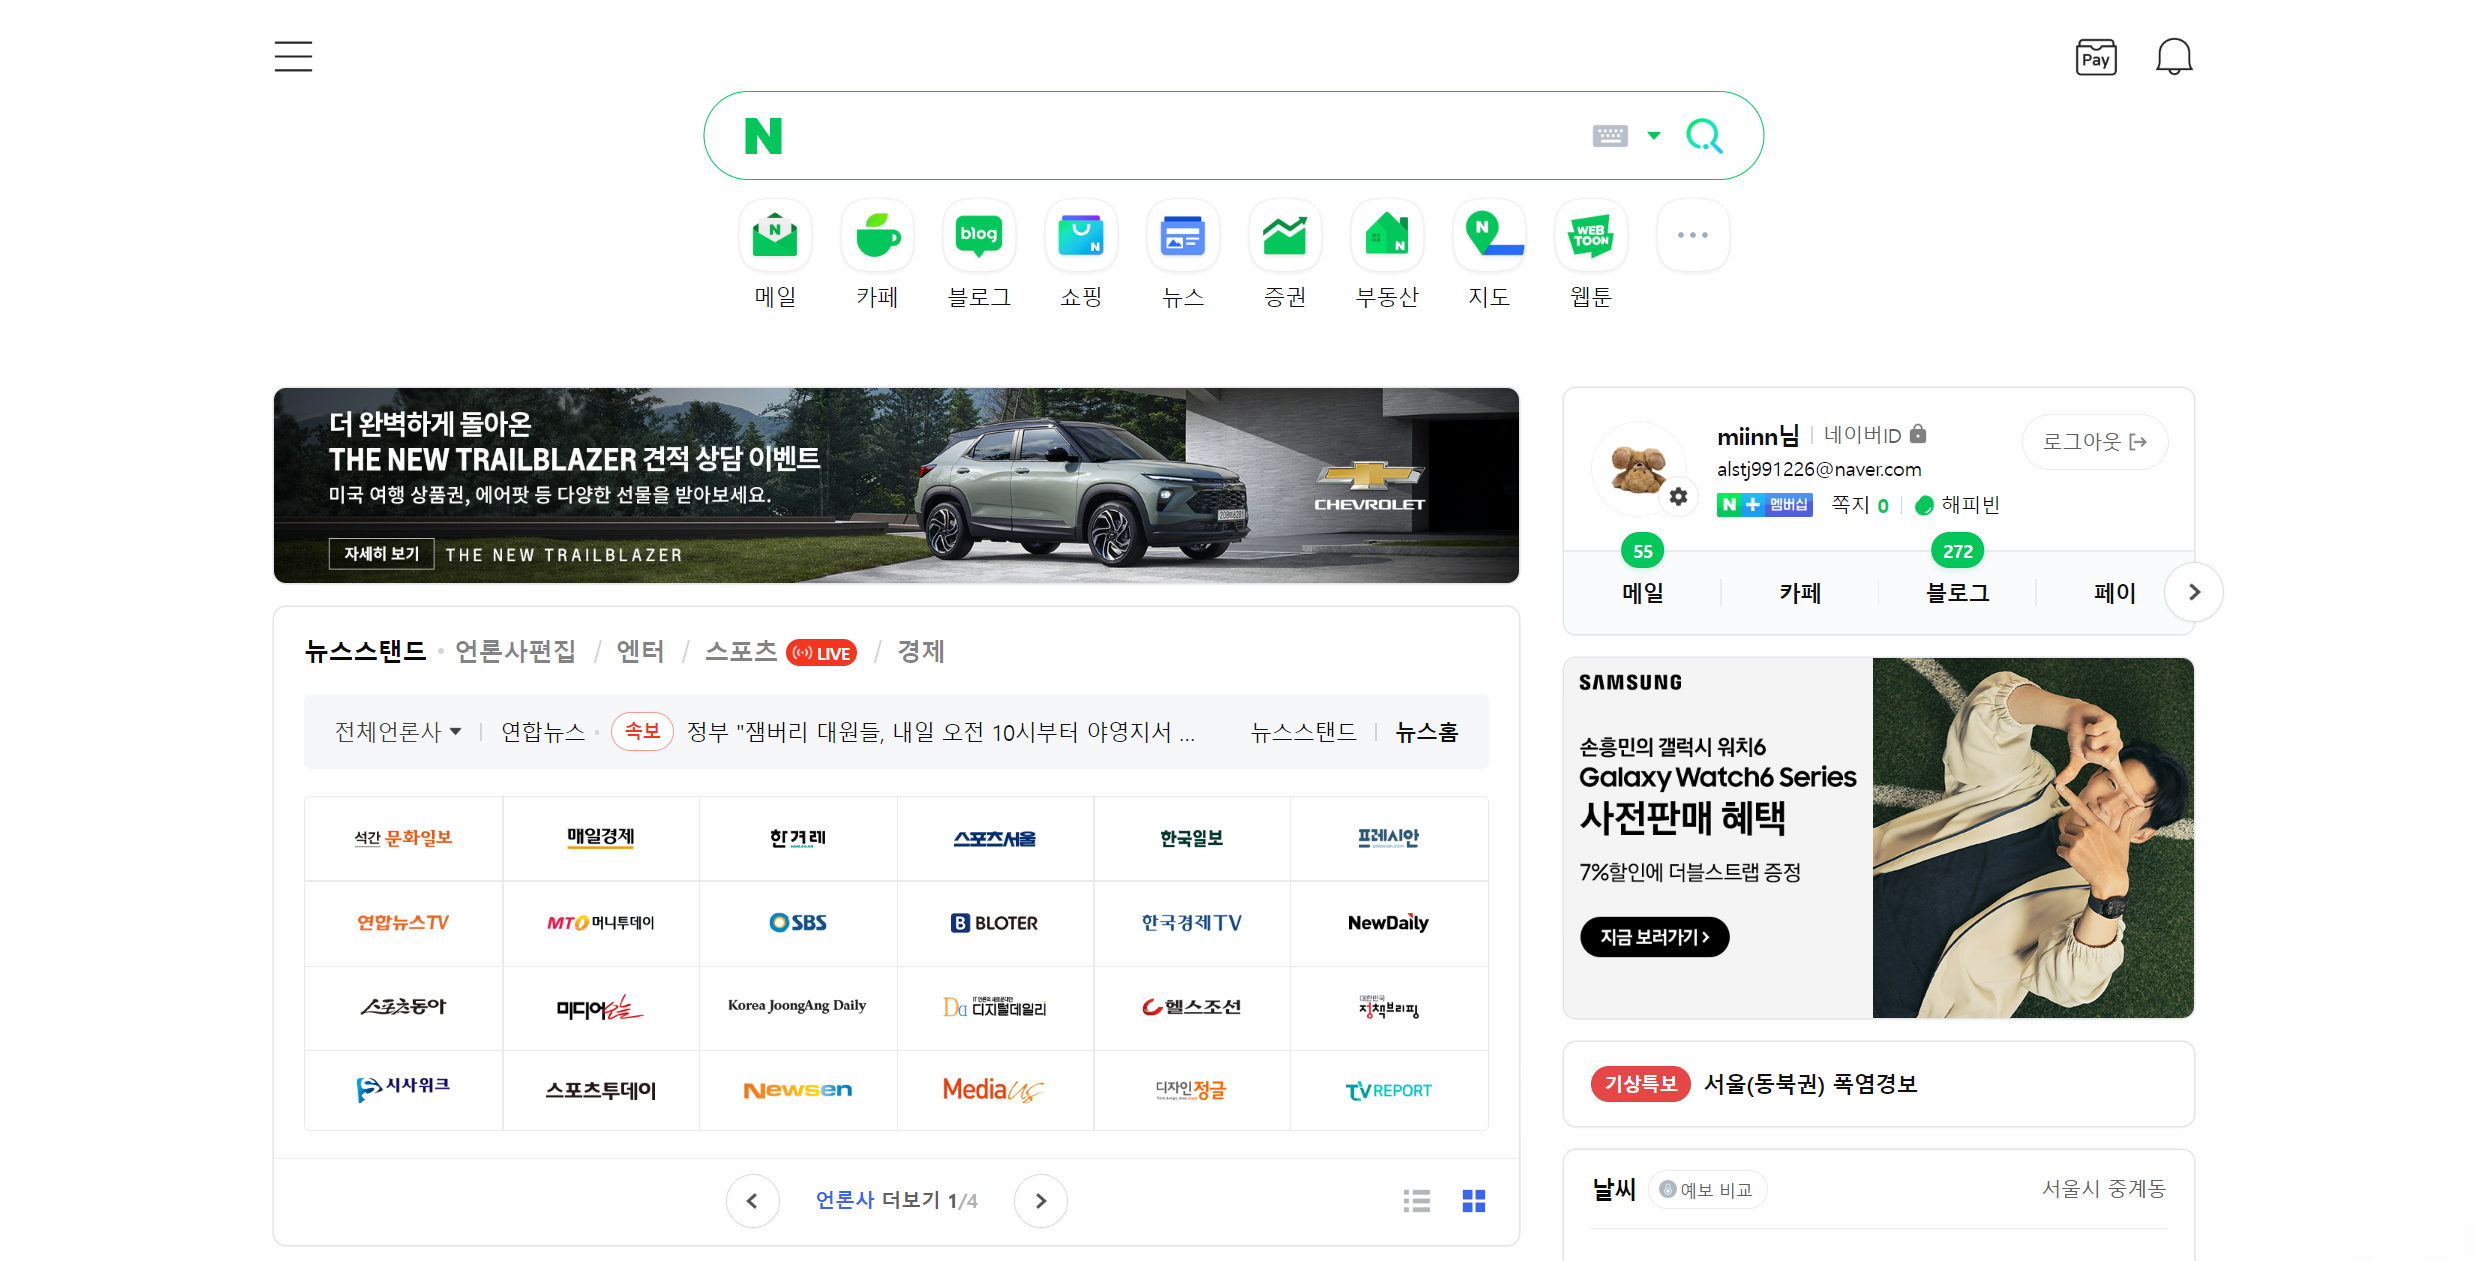Open the TV REPORT press logo
This screenshot has height=1261, width=2476.
coord(1388,1090)
